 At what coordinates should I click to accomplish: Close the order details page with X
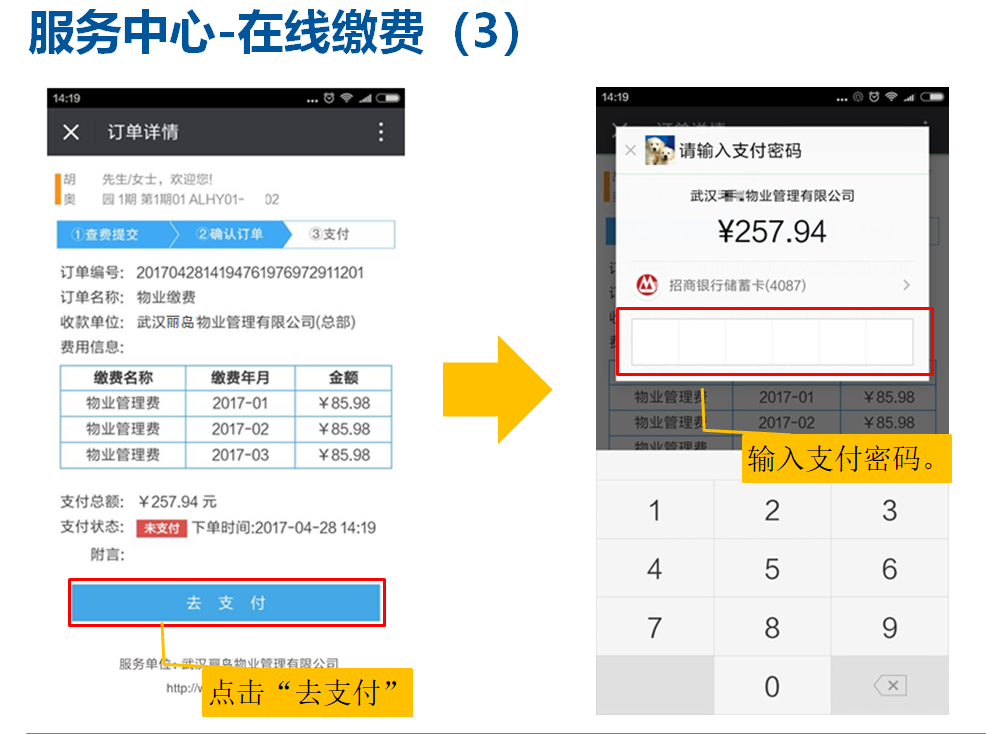(x=71, y=133)
